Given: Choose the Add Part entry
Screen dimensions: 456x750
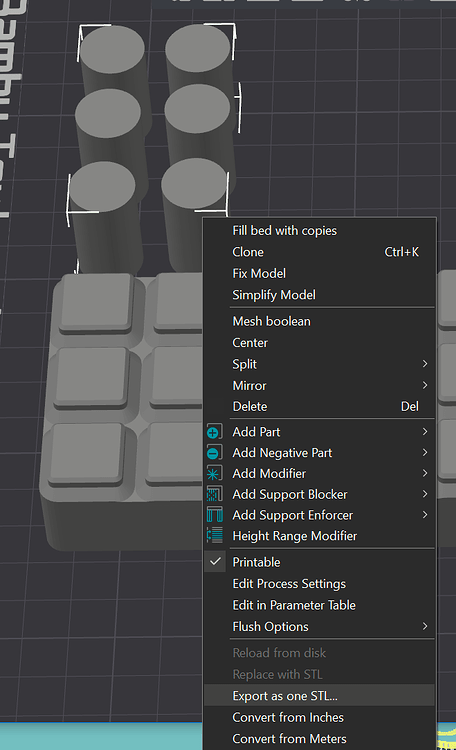Looking at the screenshot, I should [320, 432].
